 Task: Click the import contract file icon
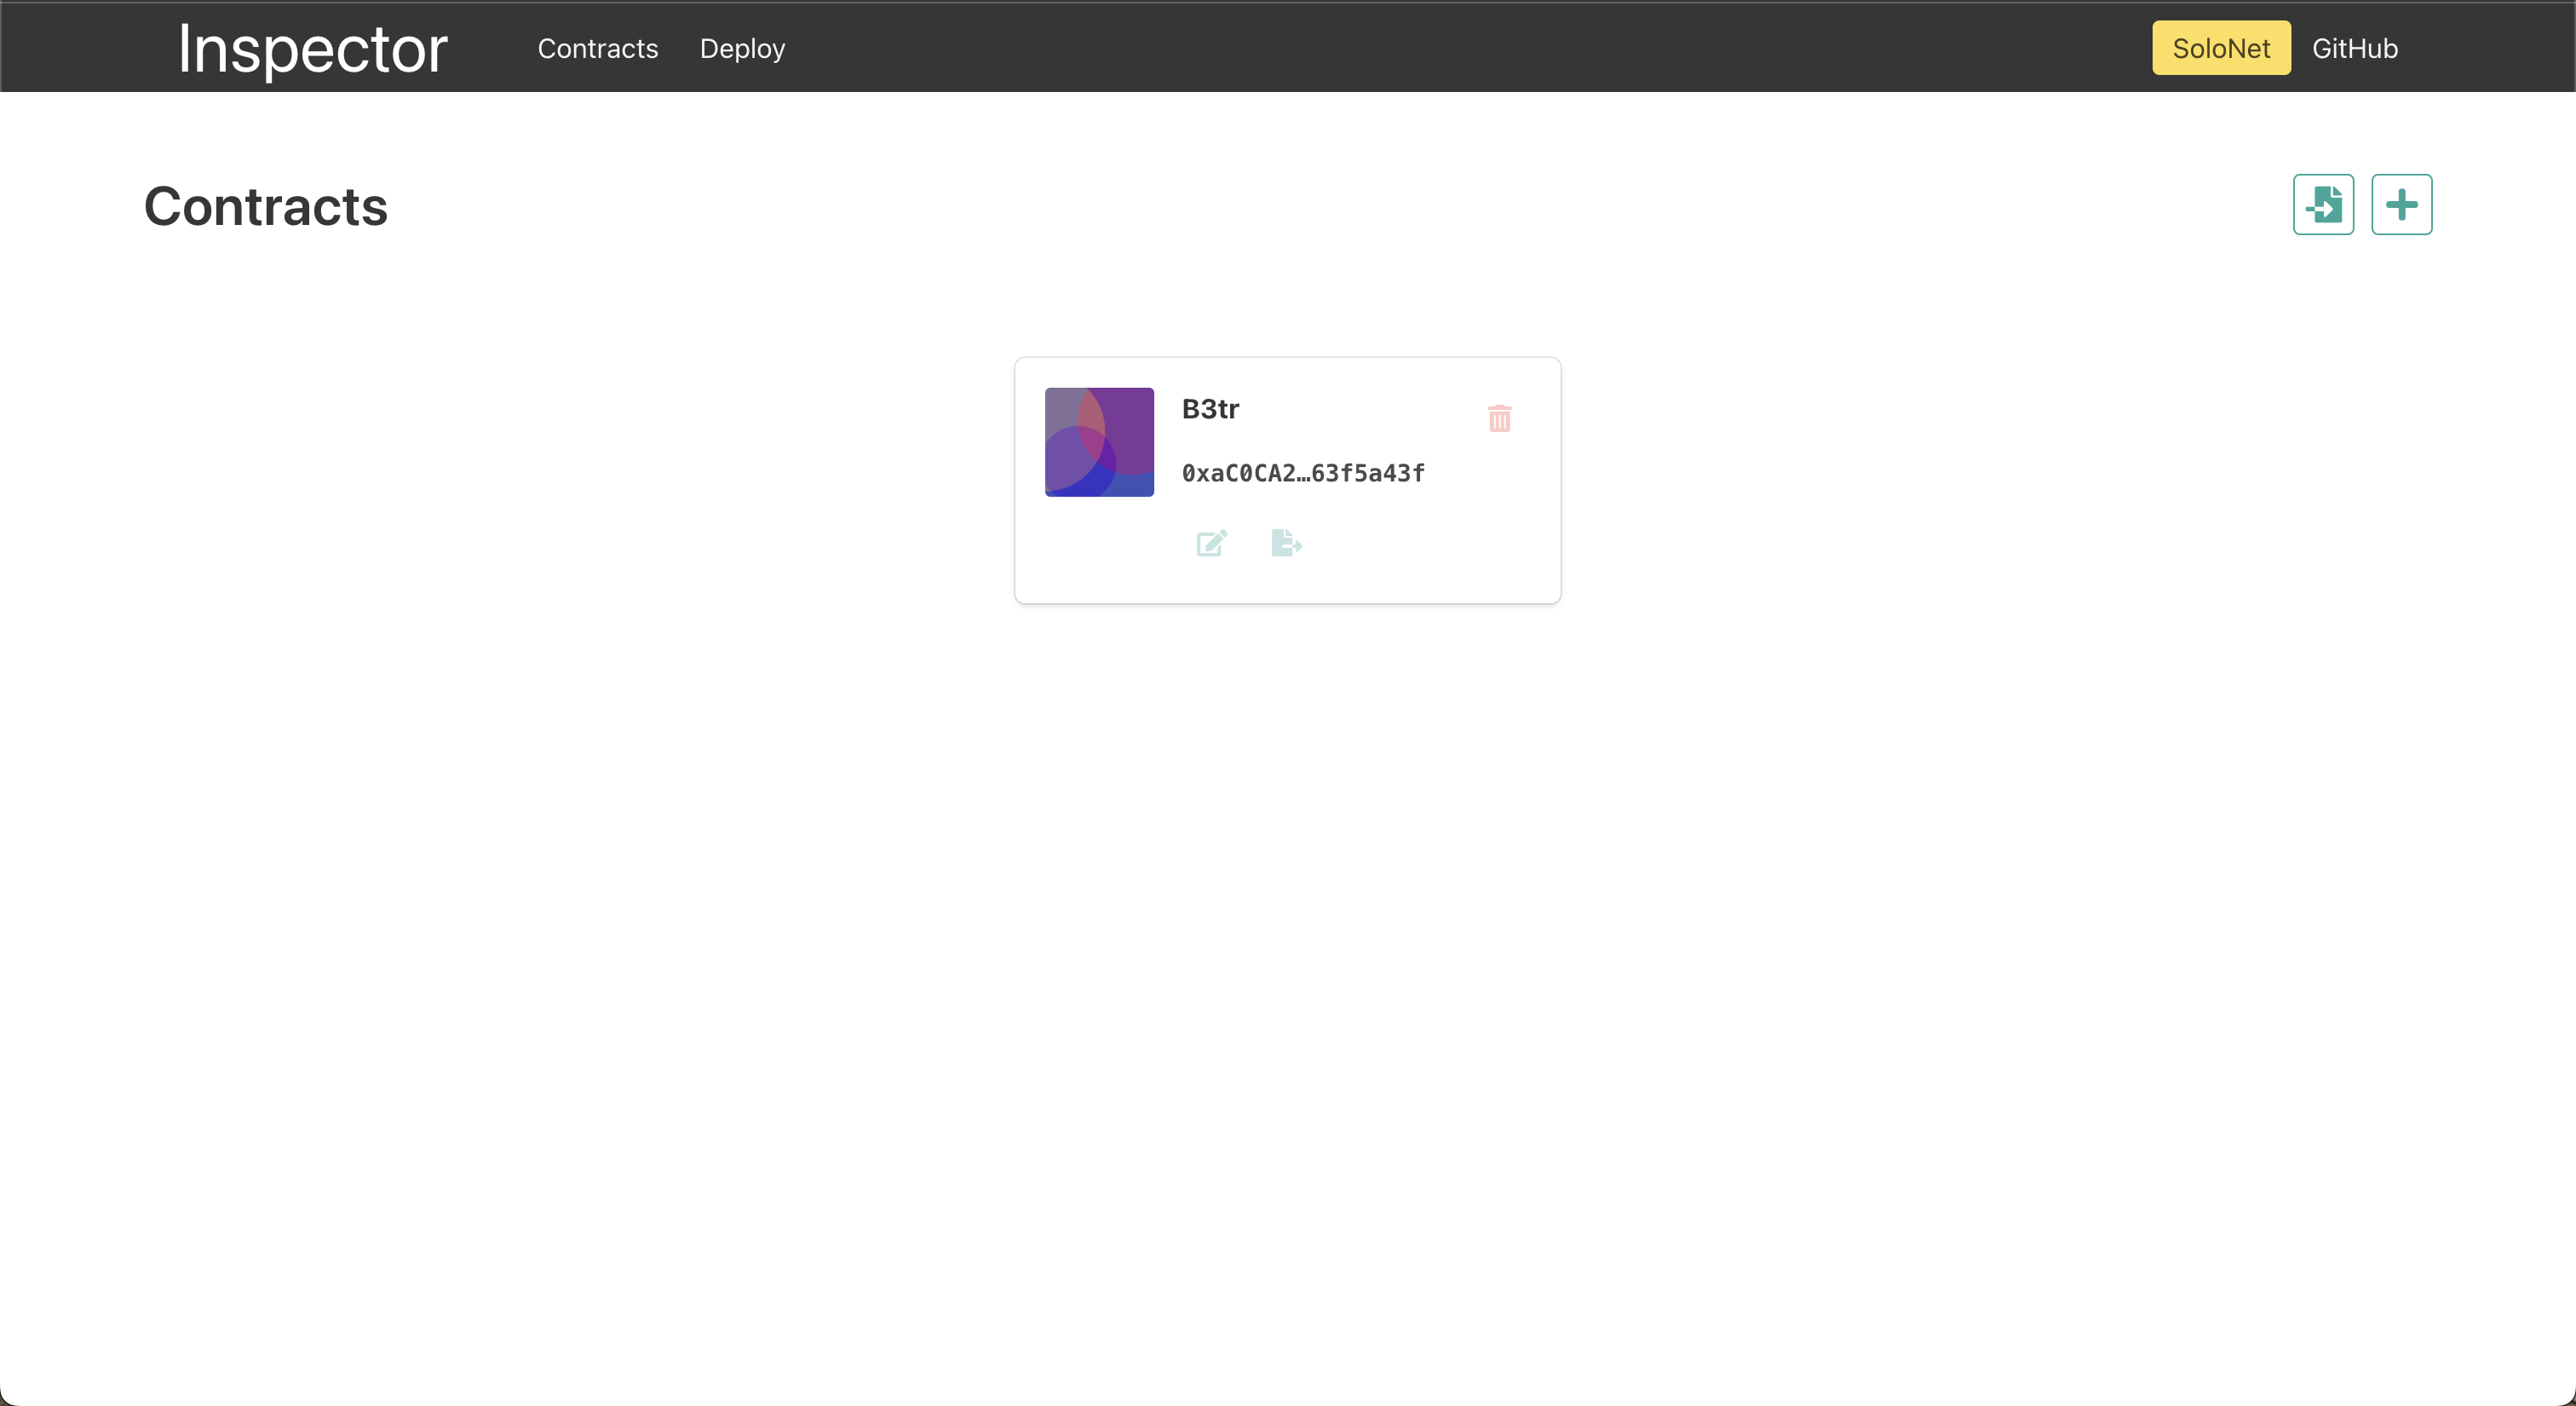coord(2323,205)
